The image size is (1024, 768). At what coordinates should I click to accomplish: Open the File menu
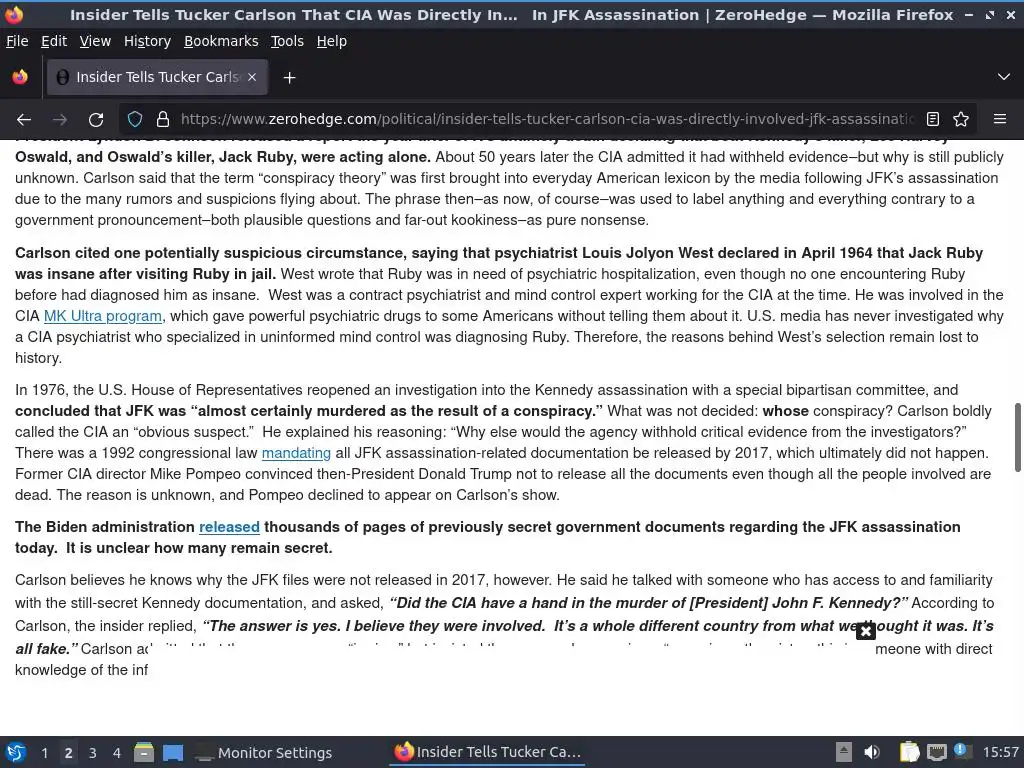[17, 41]
